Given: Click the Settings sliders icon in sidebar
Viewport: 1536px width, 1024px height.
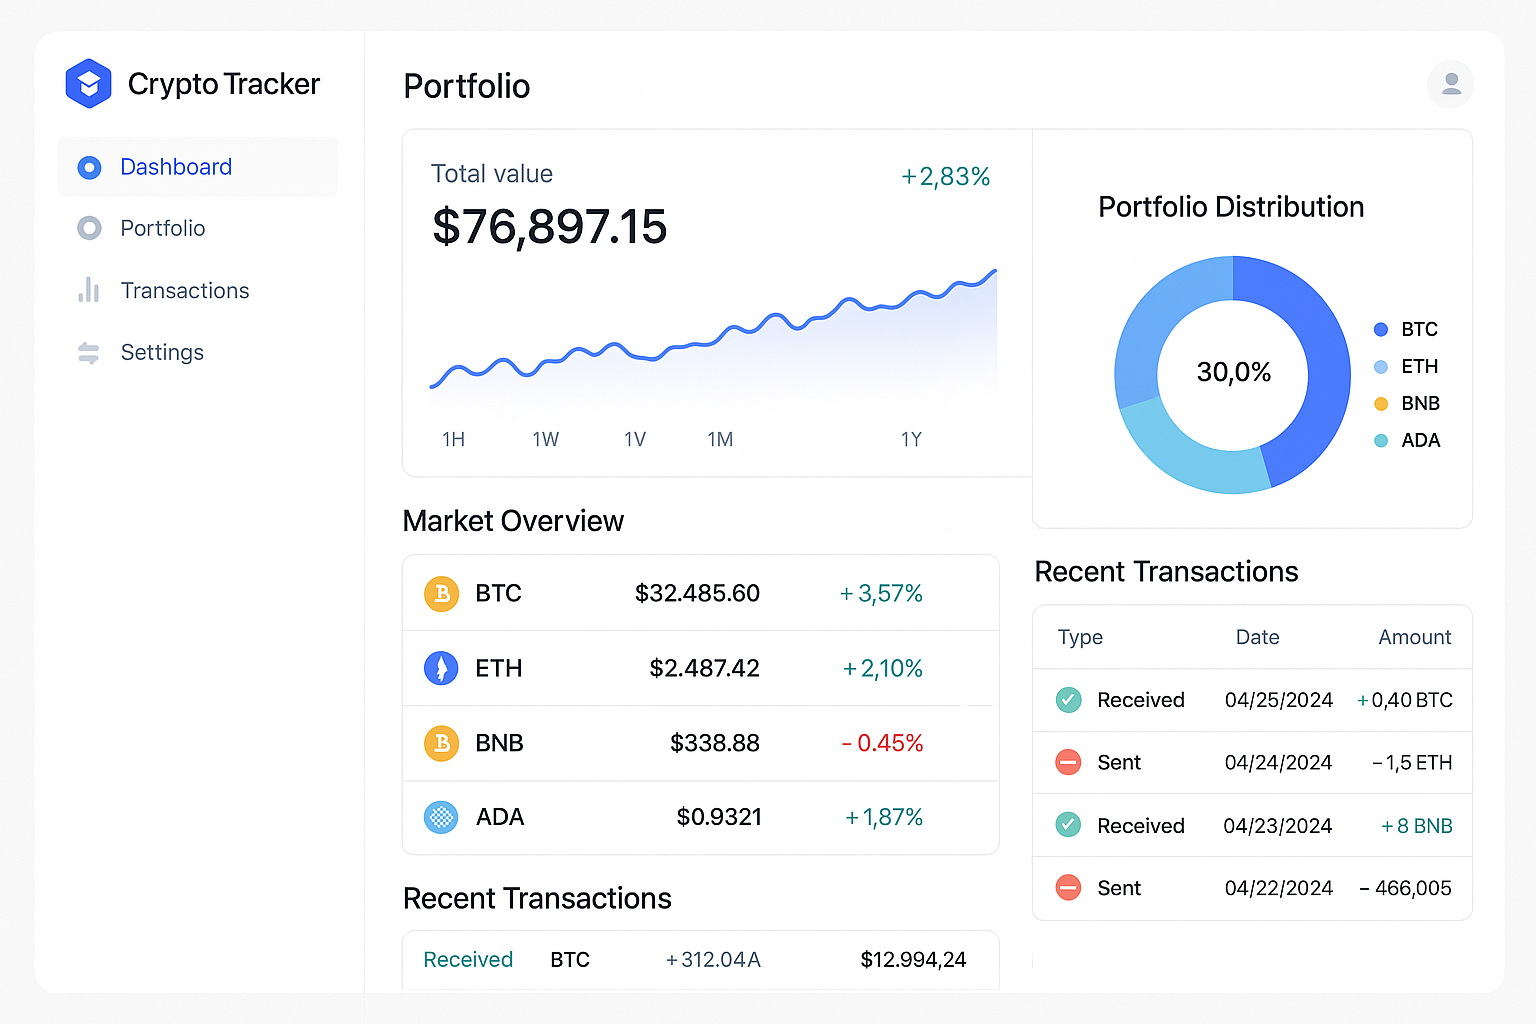Looking at the screenshot, I should pos(89,353).
